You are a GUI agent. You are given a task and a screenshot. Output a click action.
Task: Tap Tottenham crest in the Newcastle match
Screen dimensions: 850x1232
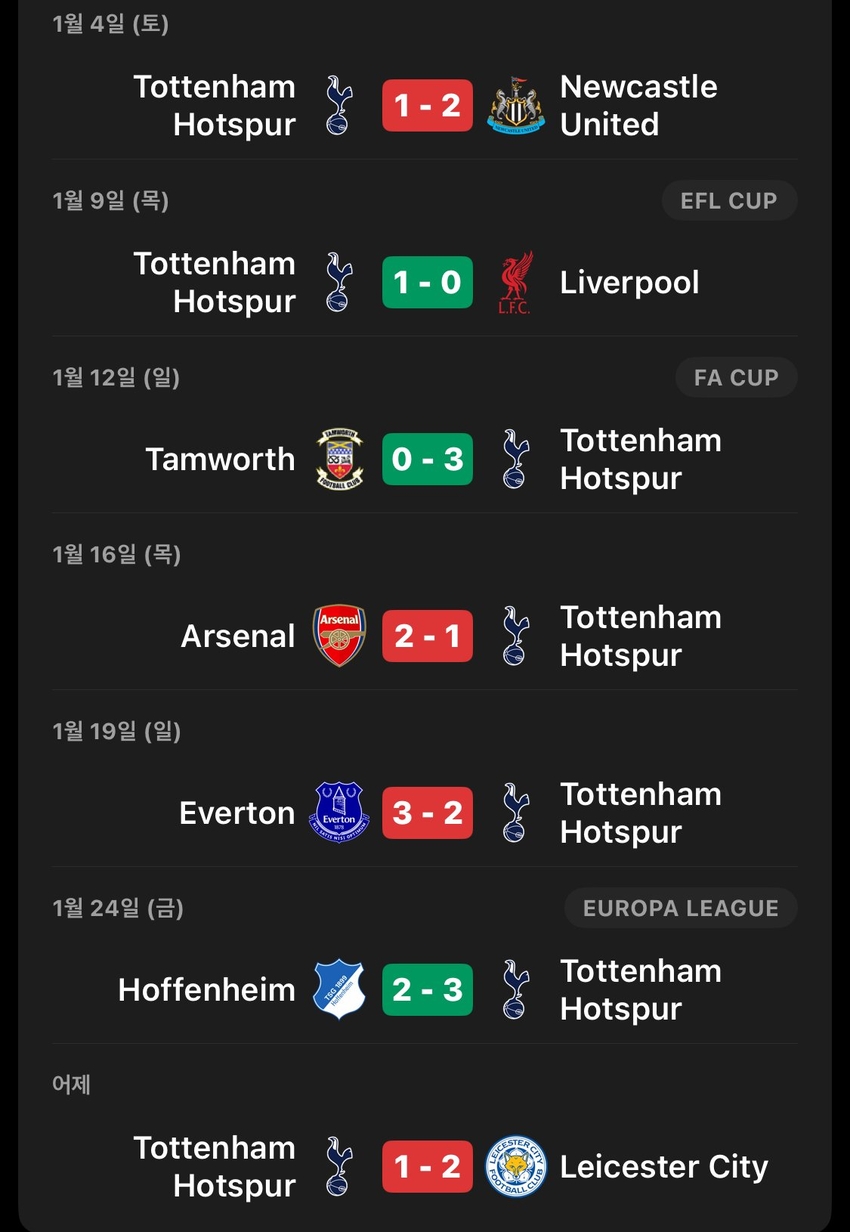tap(340, 105)
